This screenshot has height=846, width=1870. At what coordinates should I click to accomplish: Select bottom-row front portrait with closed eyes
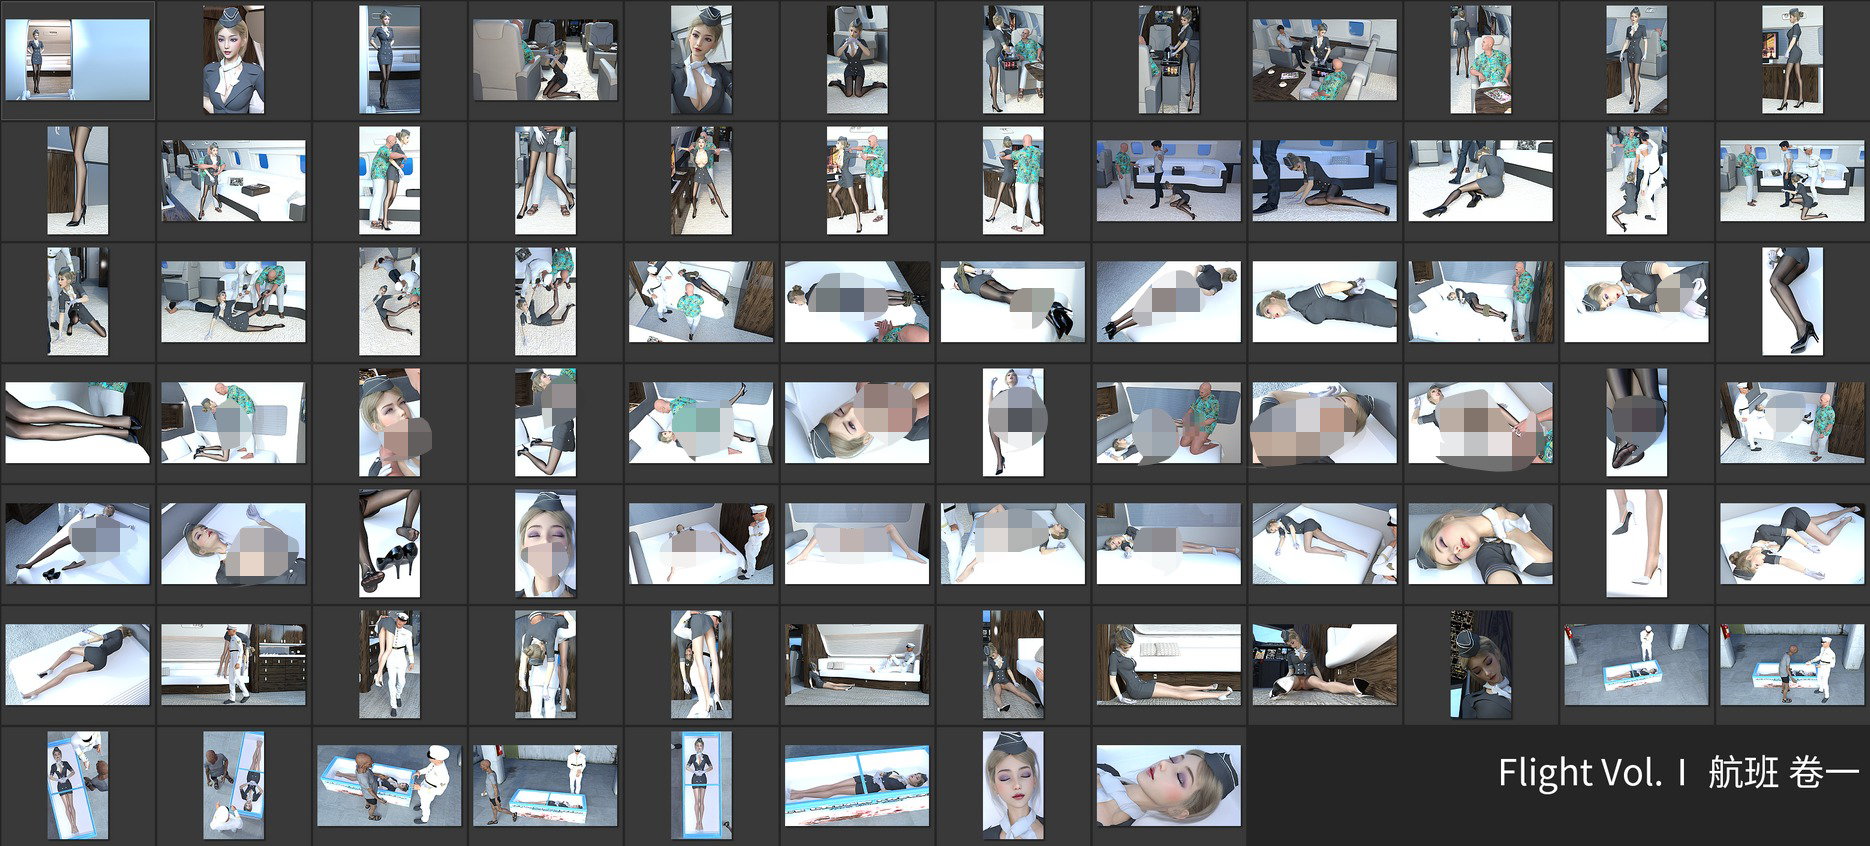[x=1013, y=785]
